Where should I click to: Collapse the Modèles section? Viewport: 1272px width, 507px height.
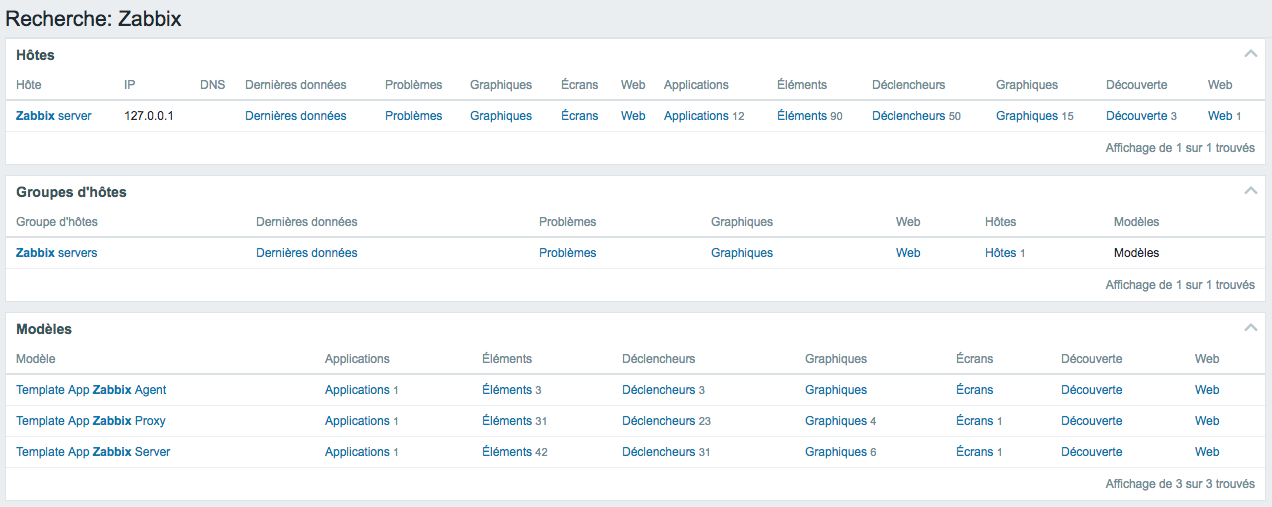pyautogui.click(x=1250, y=328)
